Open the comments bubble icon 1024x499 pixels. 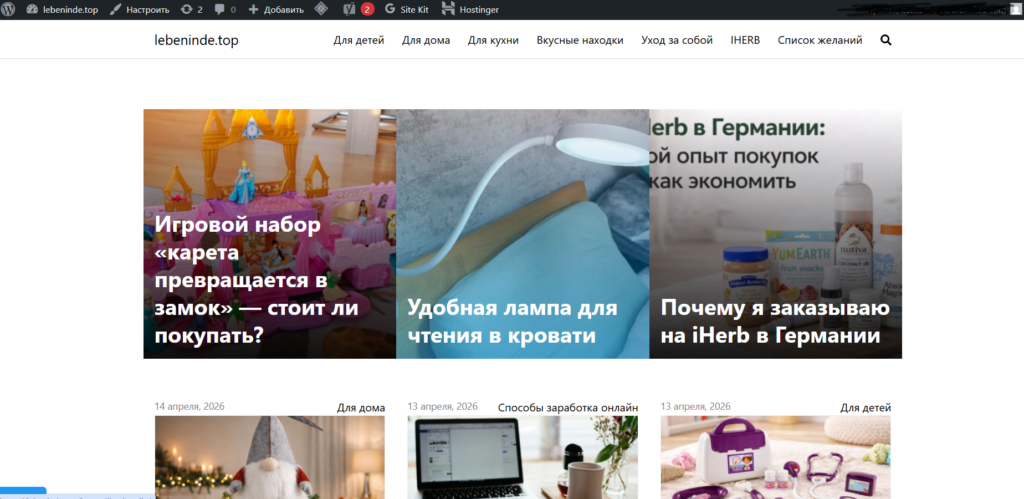225,10
